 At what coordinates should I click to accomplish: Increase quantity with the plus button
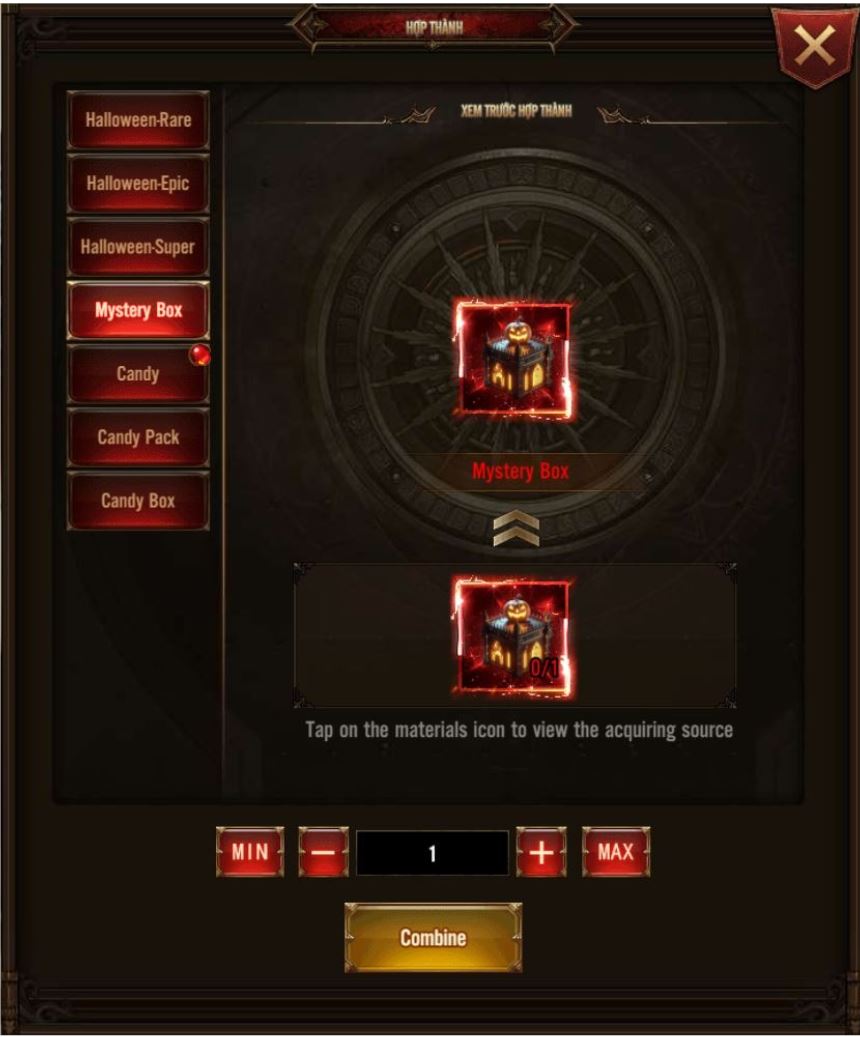click(541, 852)
